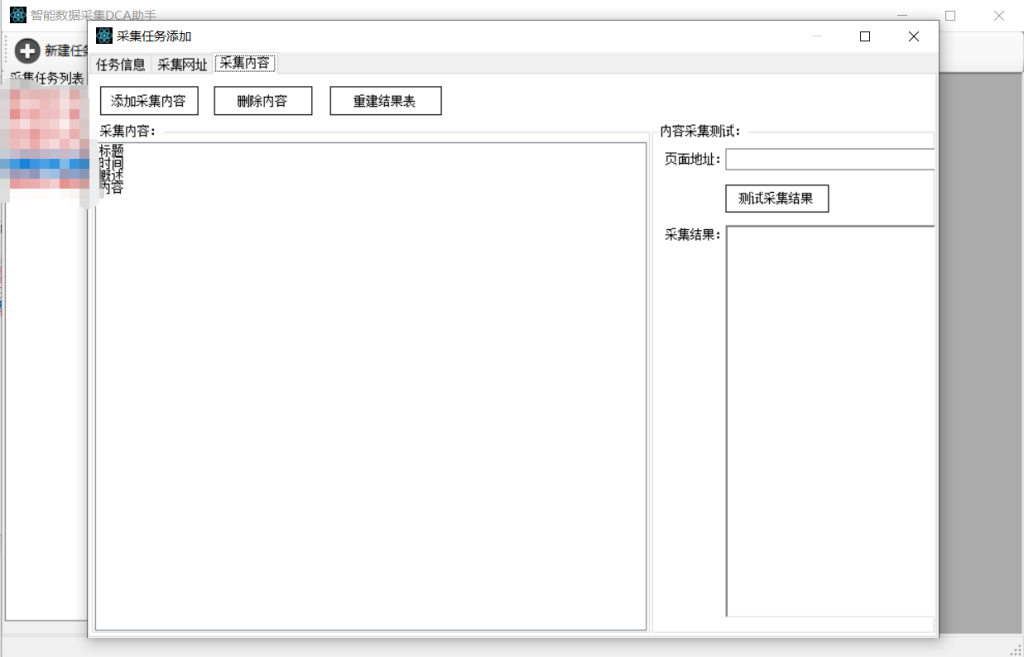The width and height of the screenshot is (1024, 657).
Task: Select 内容 in the 采集内容 list
Action: [x=111, y=187]
